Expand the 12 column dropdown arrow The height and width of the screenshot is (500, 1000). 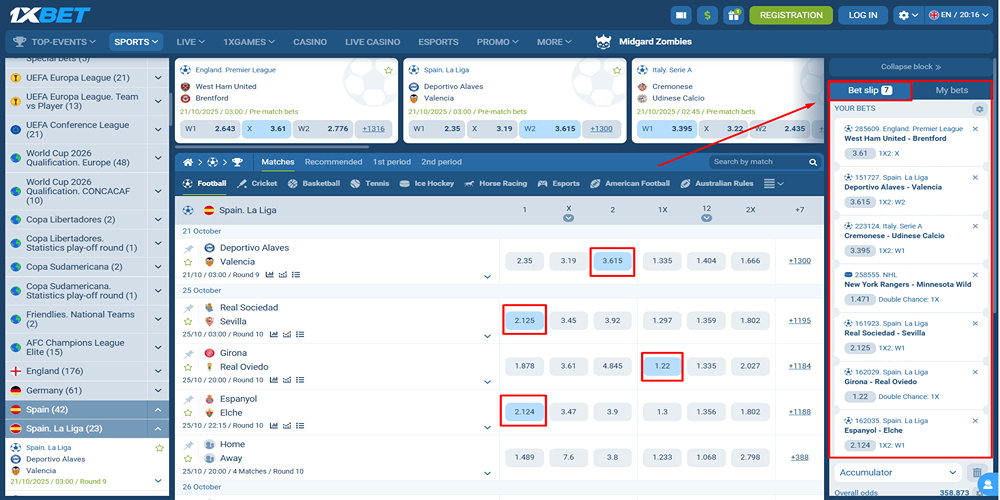706,218
